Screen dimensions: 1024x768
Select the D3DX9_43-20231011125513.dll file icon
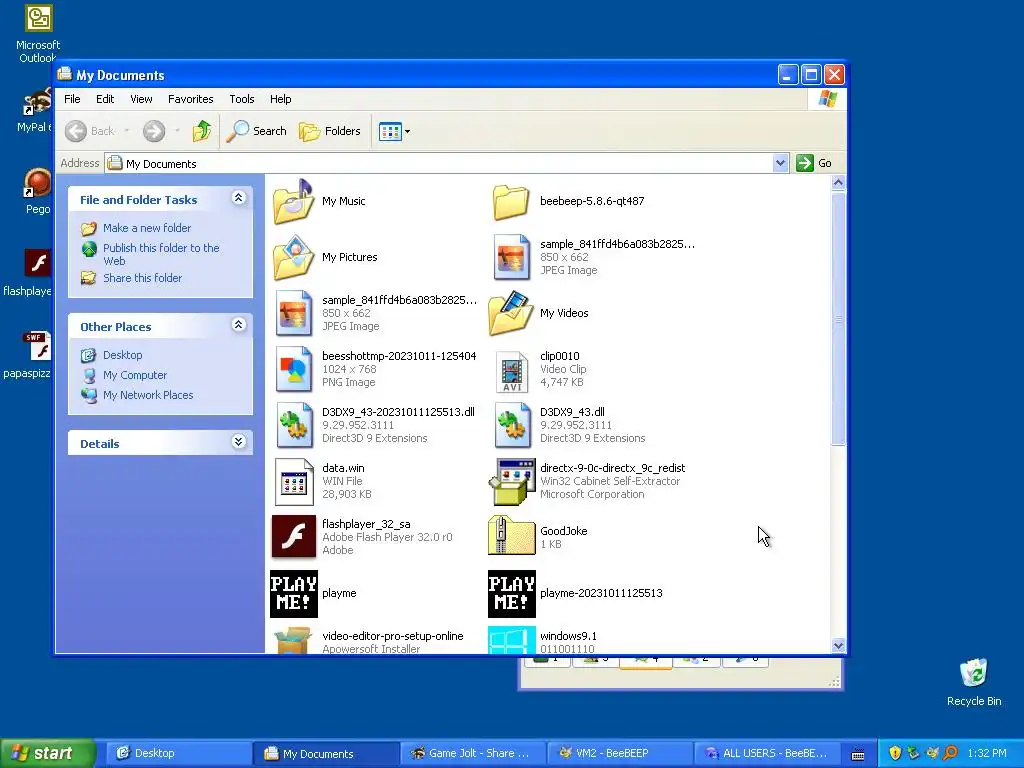click(293, 425)
